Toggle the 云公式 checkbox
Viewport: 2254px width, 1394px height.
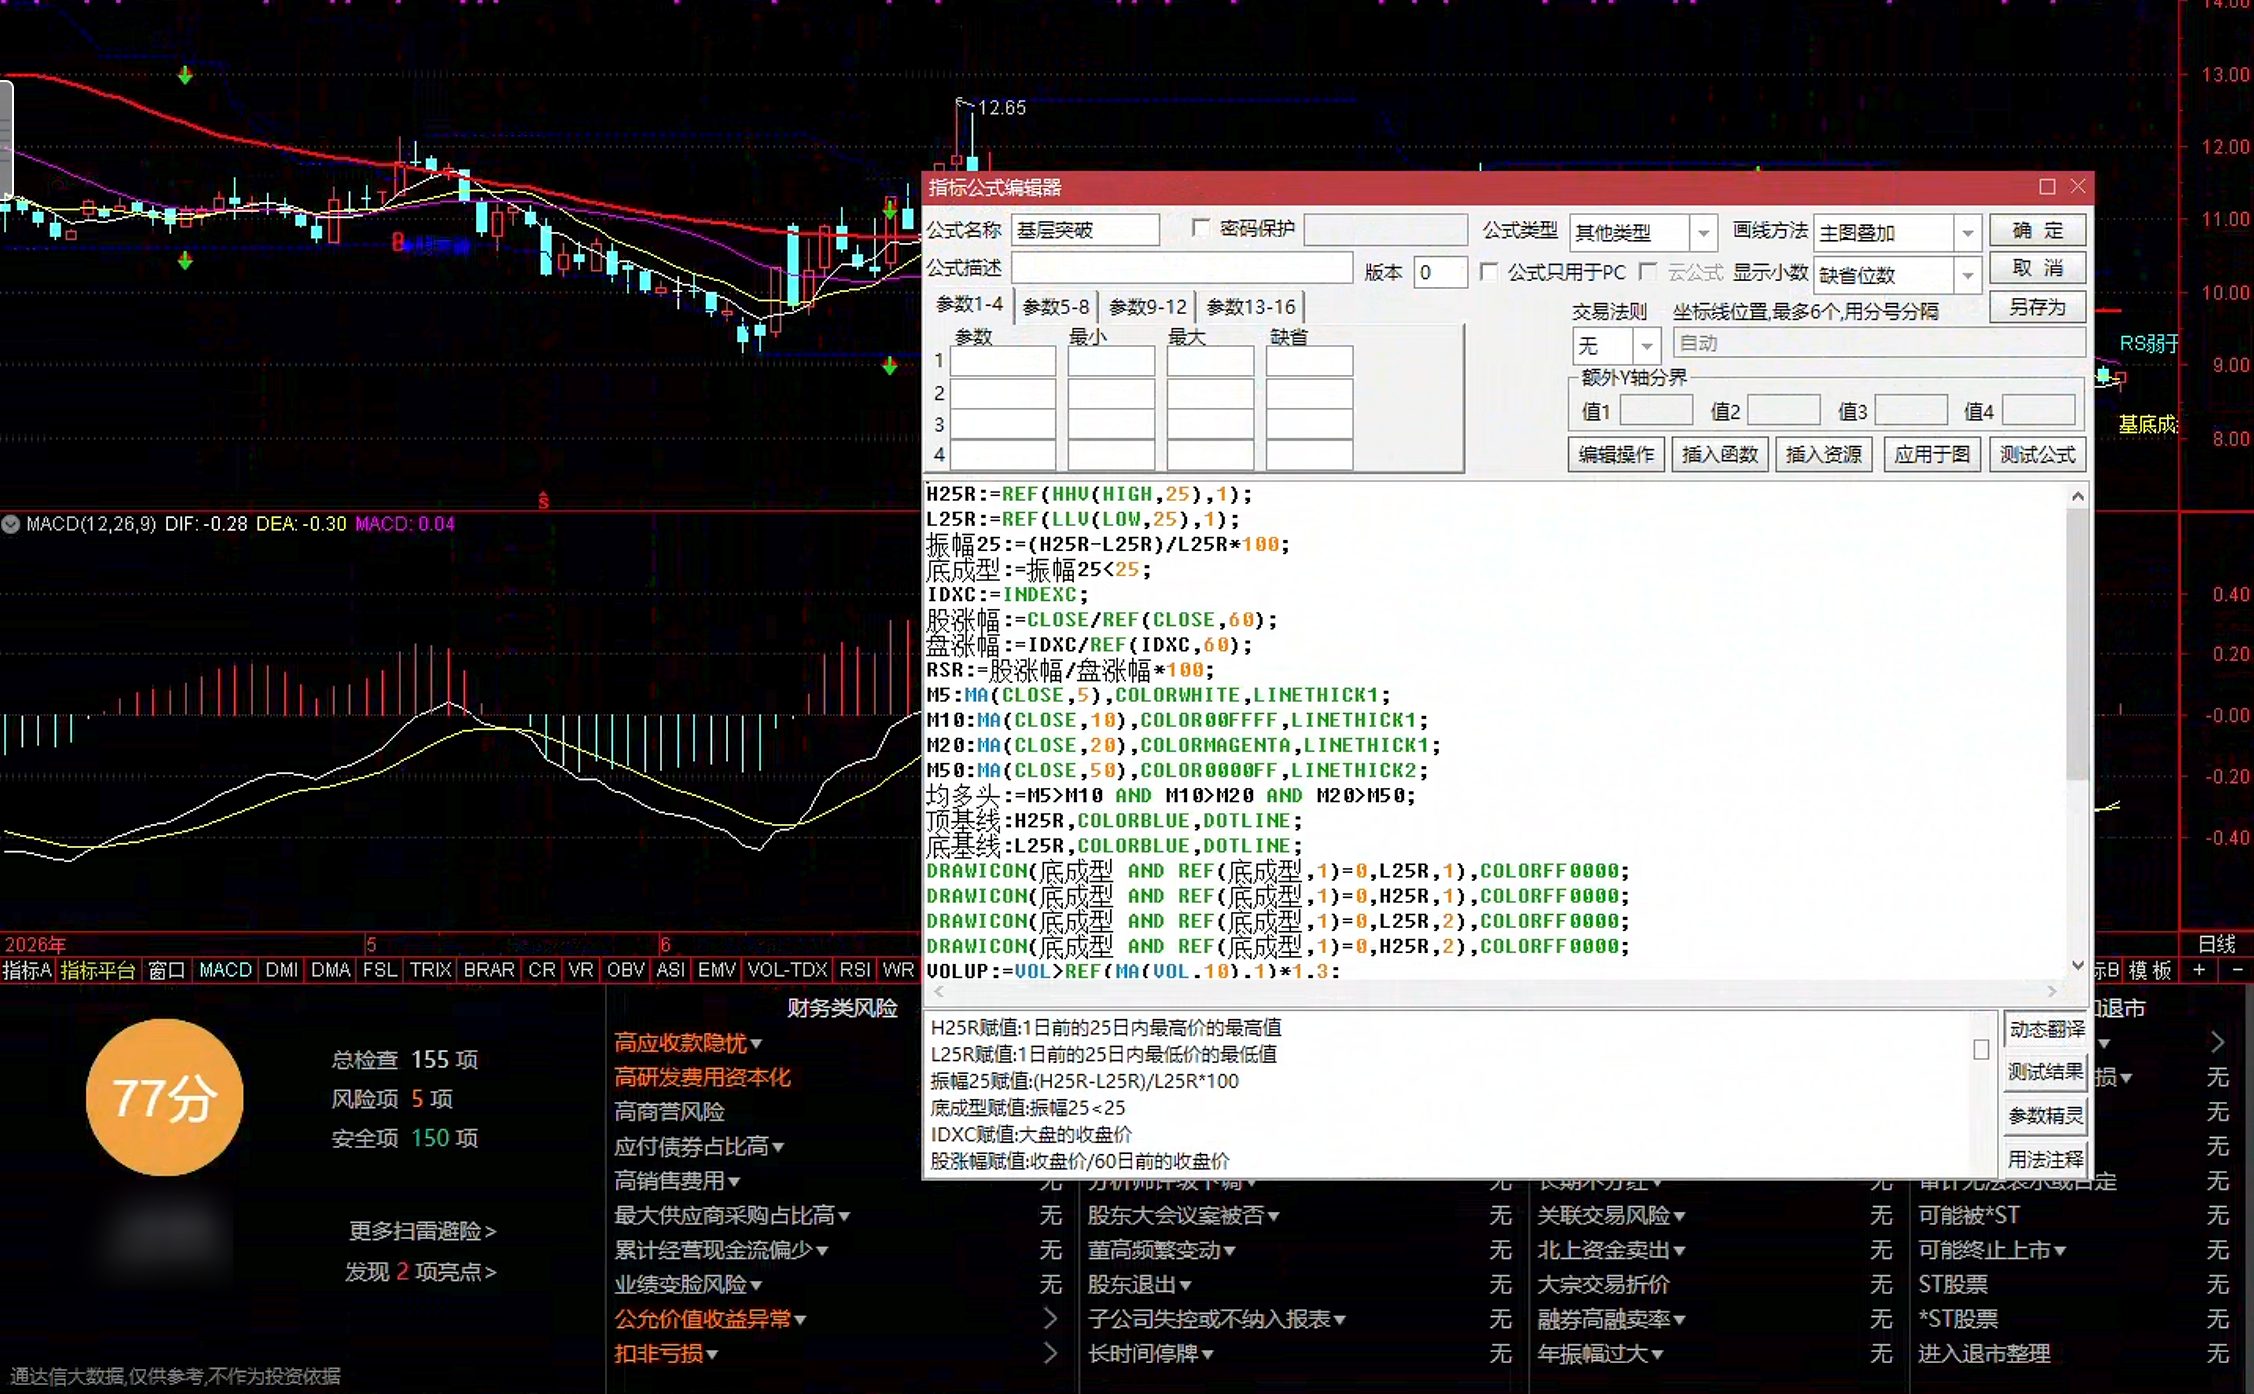pyautogui.click(x=1649, y=272)
